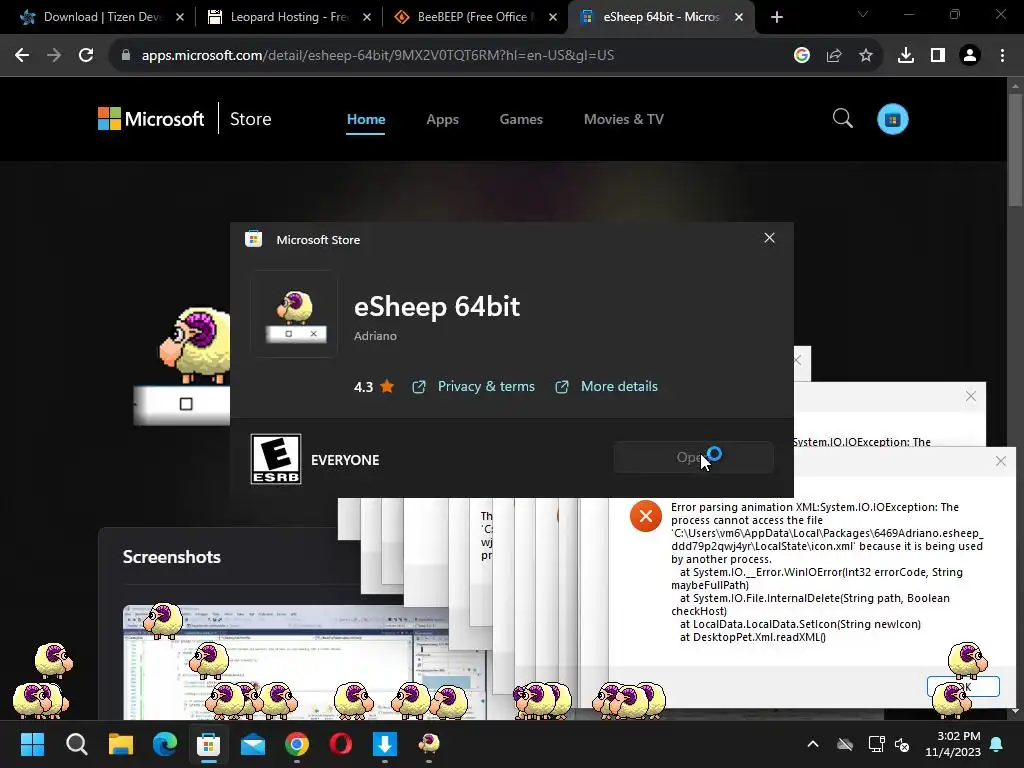Click the Screenshots heading

[172, 556]
